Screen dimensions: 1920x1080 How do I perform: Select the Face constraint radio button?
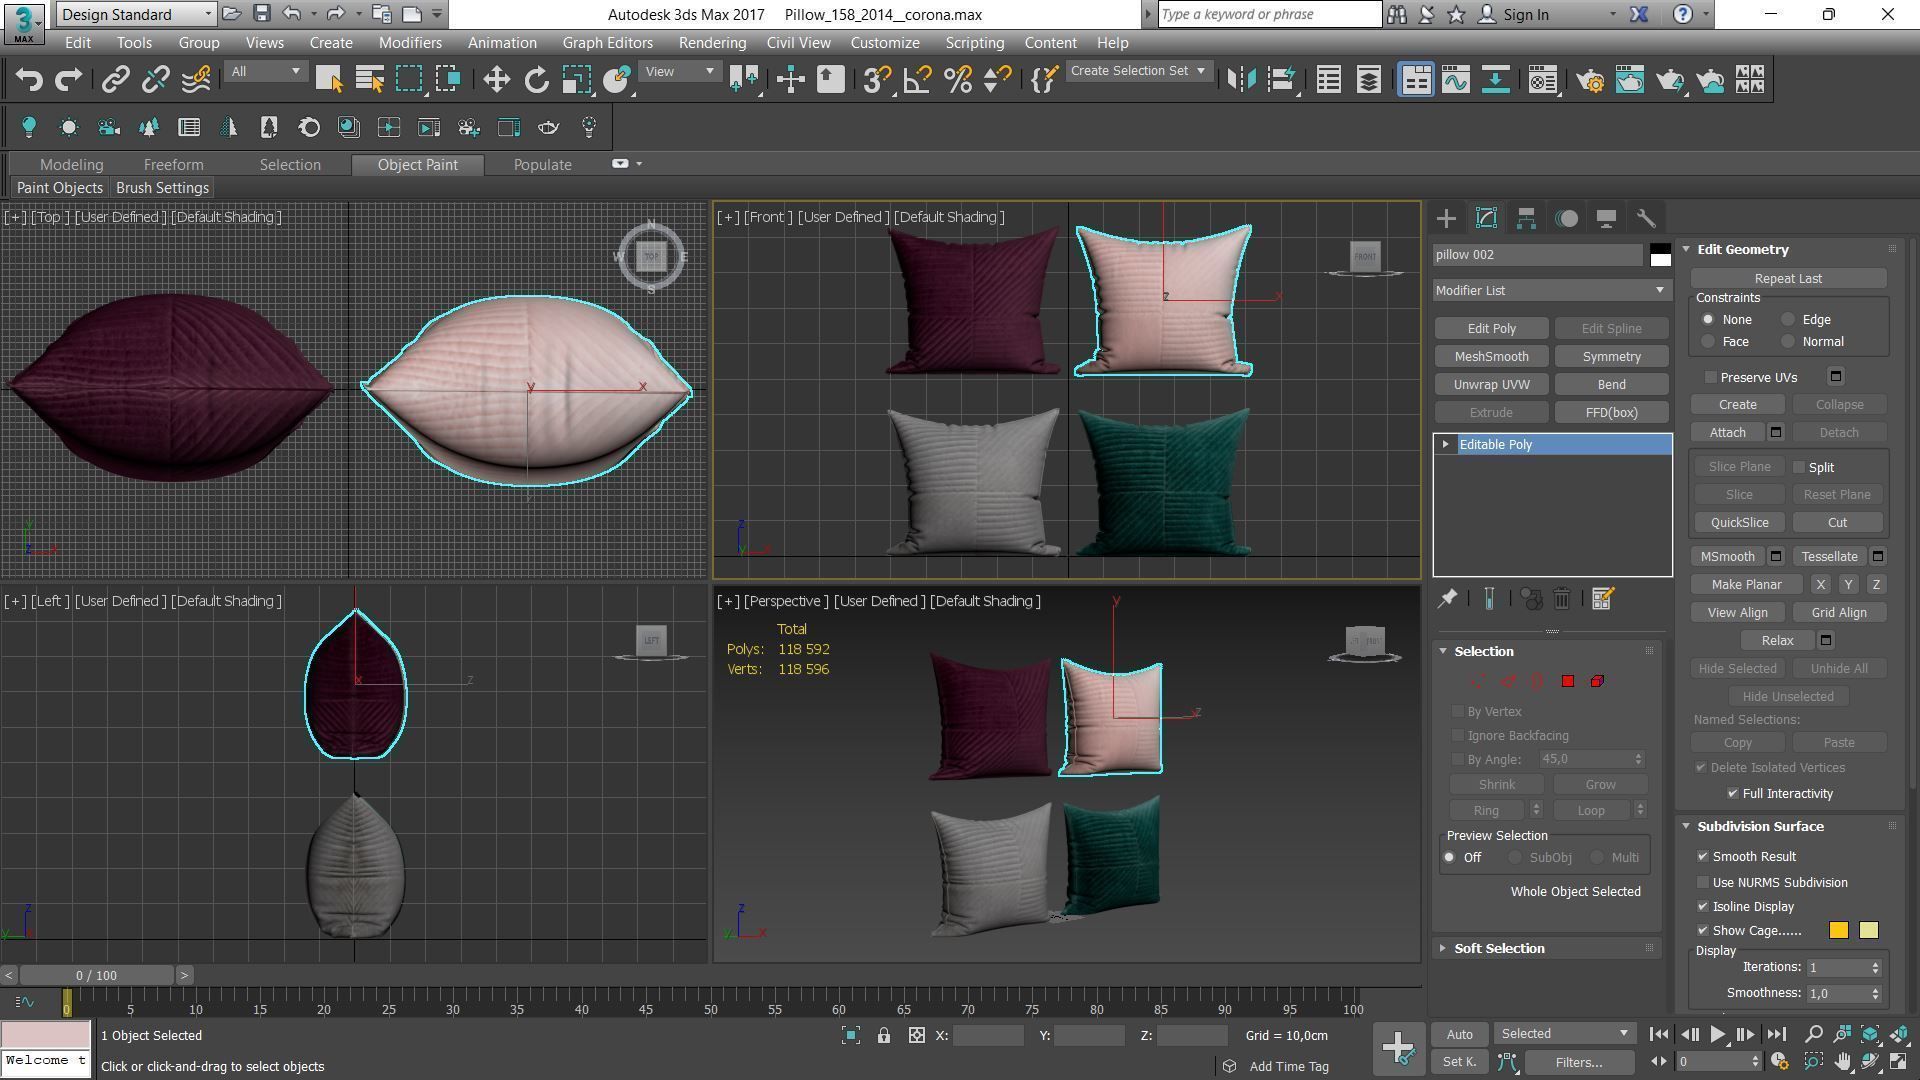1708,342
